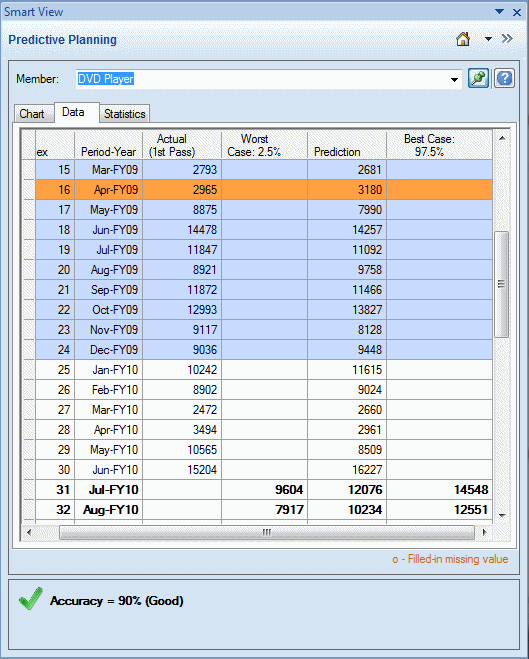The width and height of the screenshot is (529, 659).
Task: Click the Oct-FY09 period cell
Action: pos(108,310)
